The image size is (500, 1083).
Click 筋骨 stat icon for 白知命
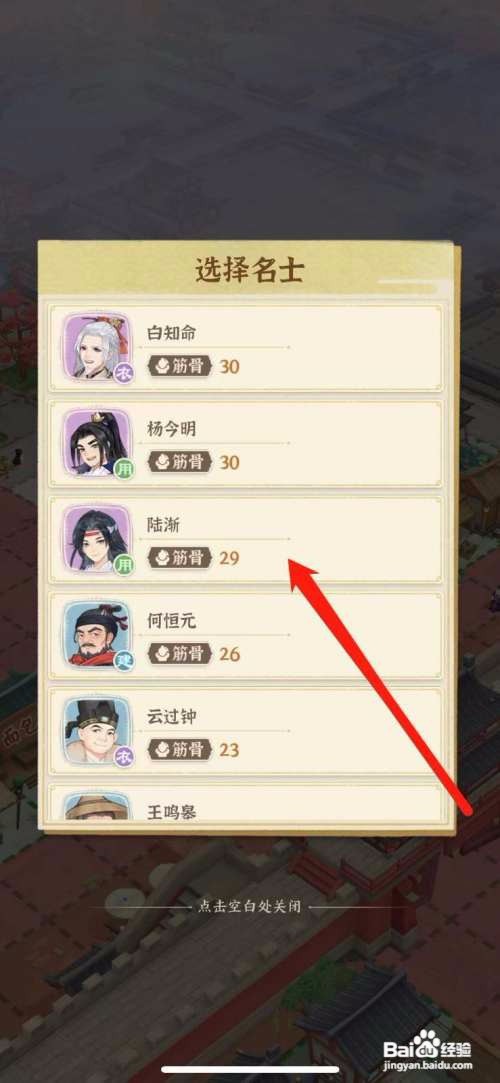tap(162, 366)
